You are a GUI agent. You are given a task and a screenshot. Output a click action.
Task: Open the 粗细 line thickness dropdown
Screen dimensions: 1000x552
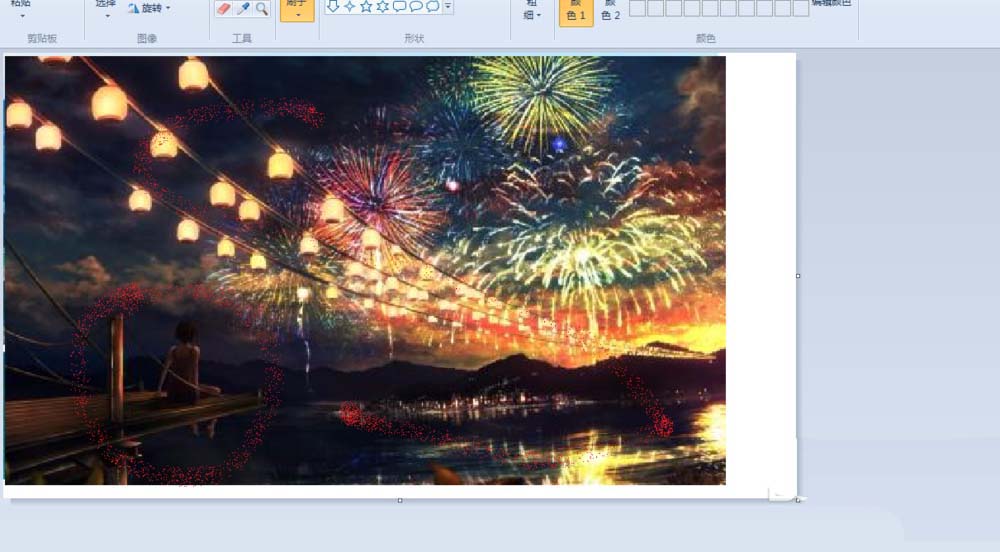pyautogui.click(x=533, y=10)
